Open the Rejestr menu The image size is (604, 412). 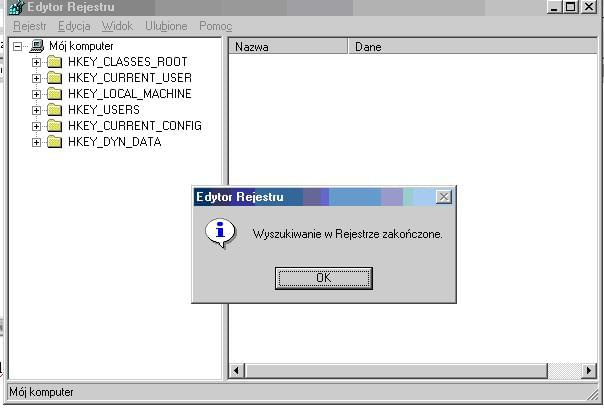(29, 26)
